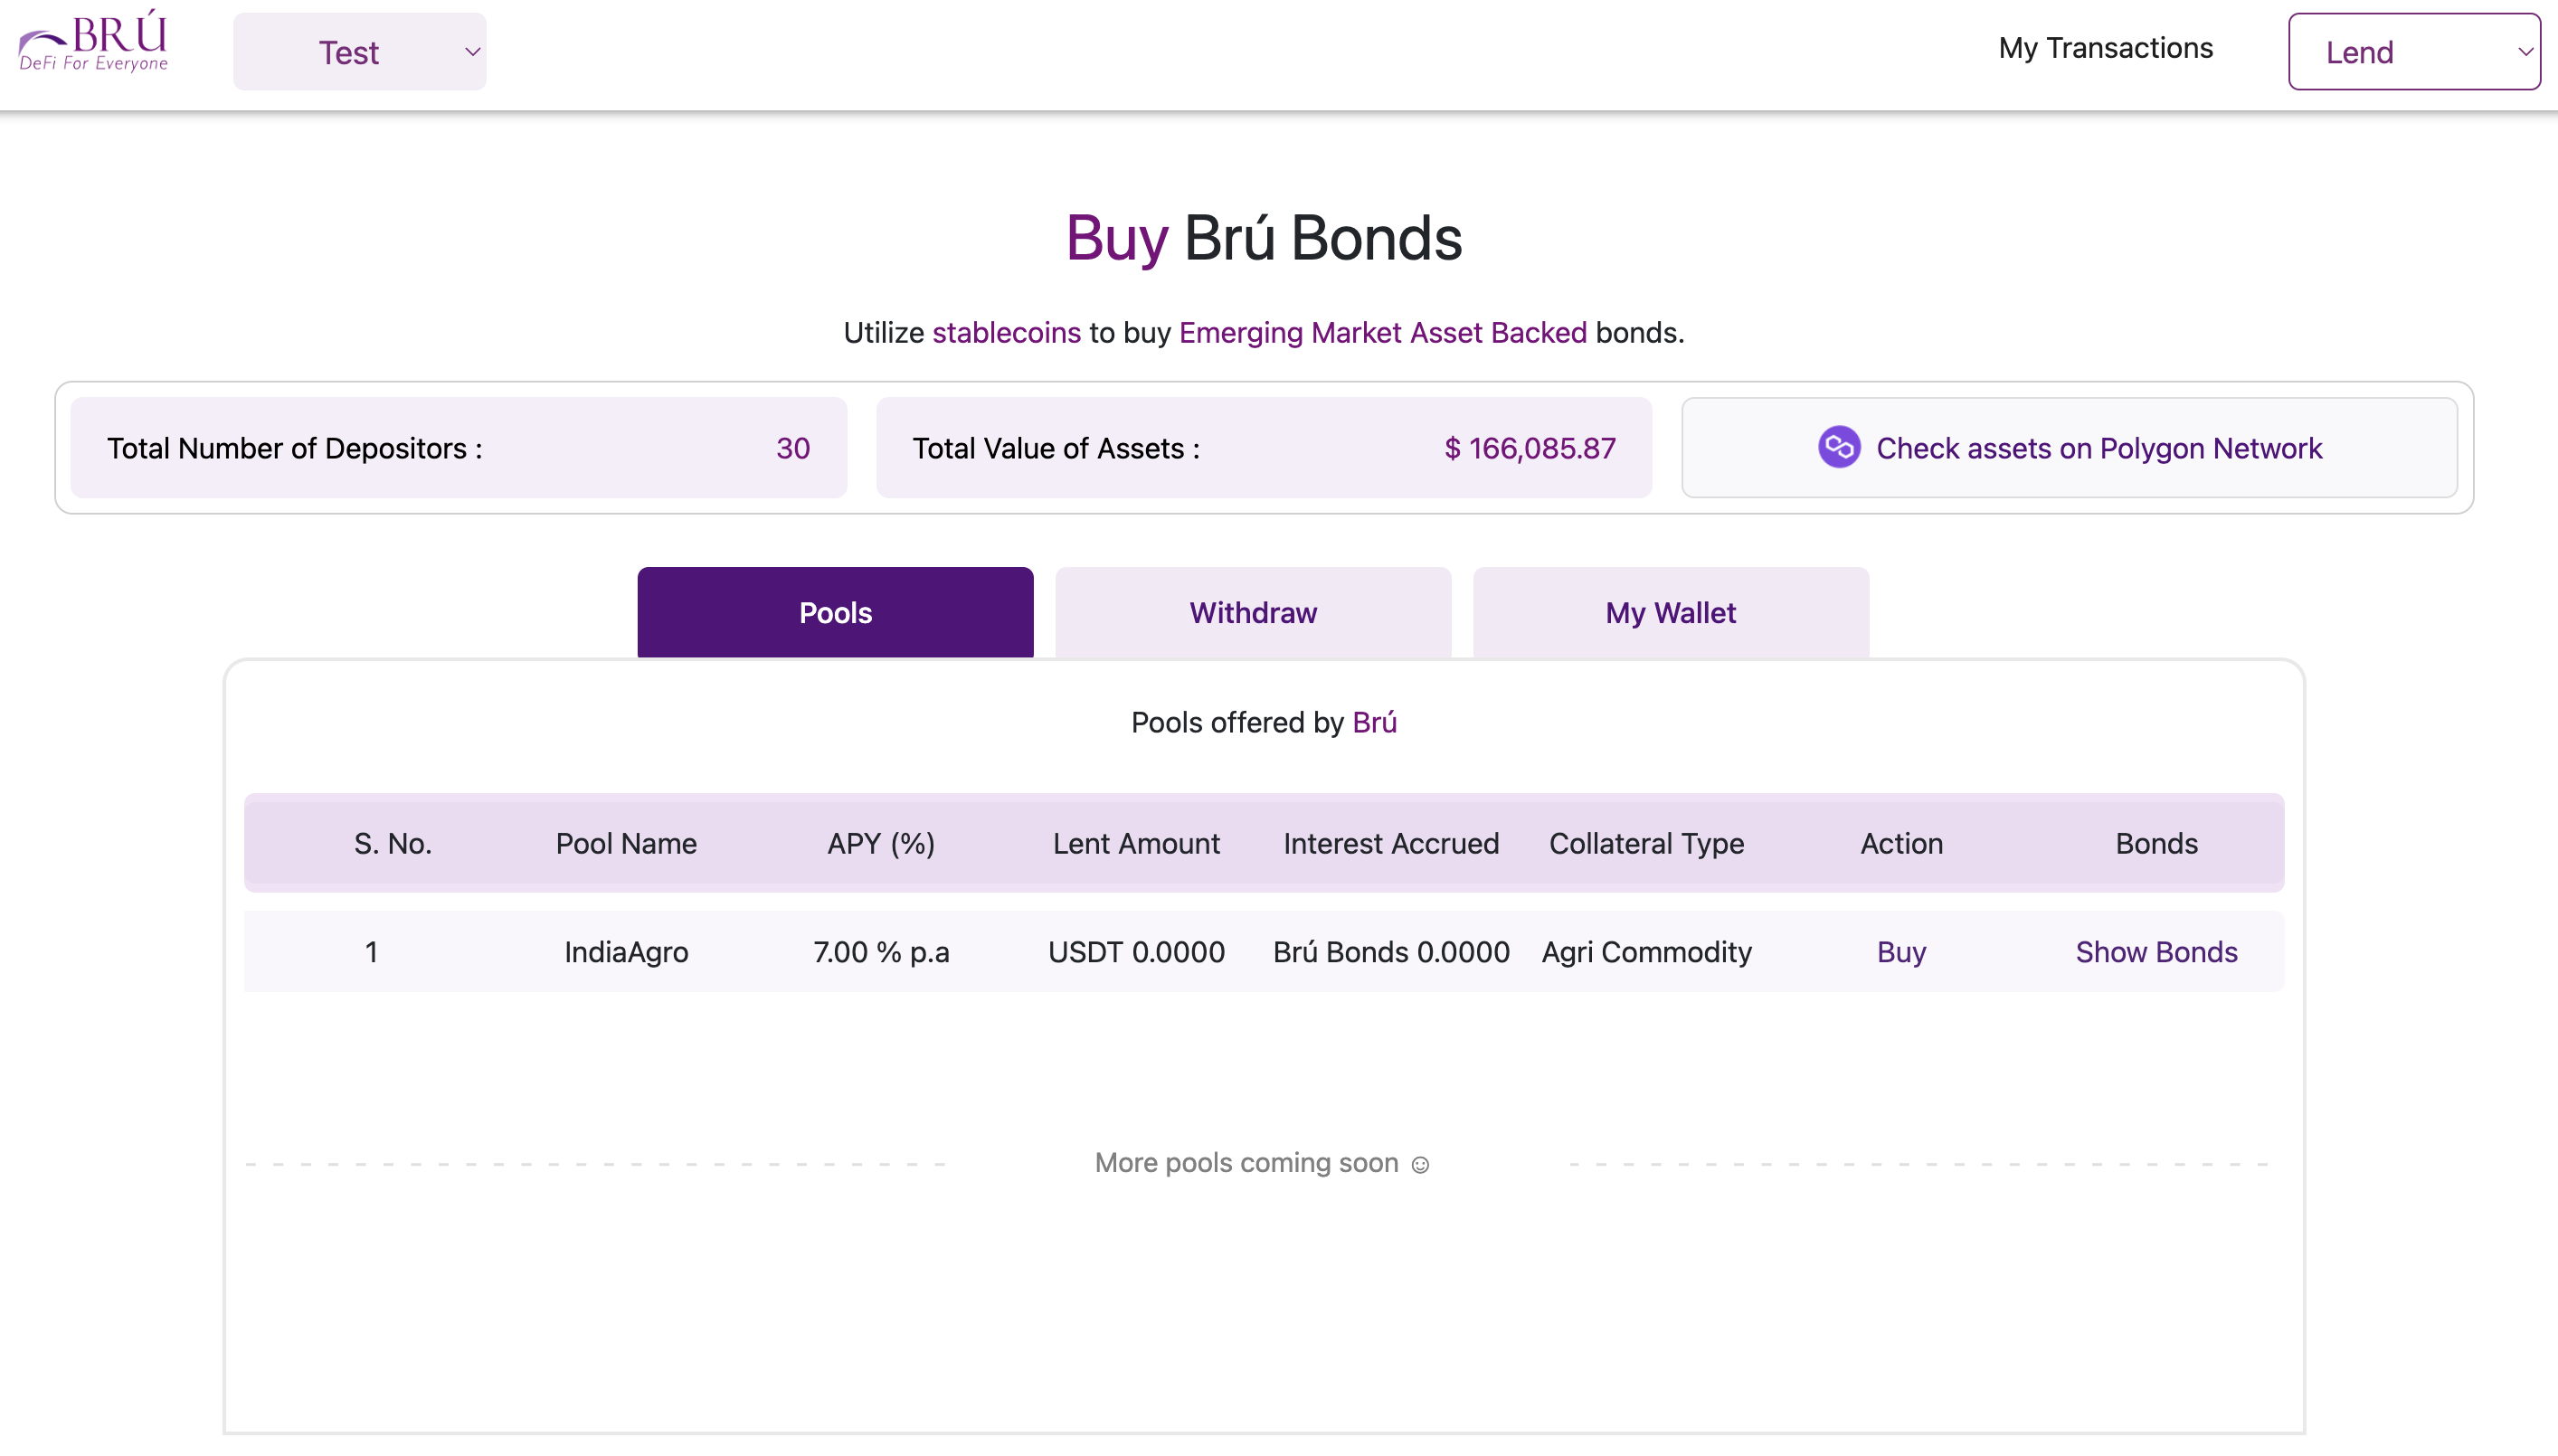Click the smiley icon after coming soon
Screen dimensions: 2558x1456
(1420, 1165)
